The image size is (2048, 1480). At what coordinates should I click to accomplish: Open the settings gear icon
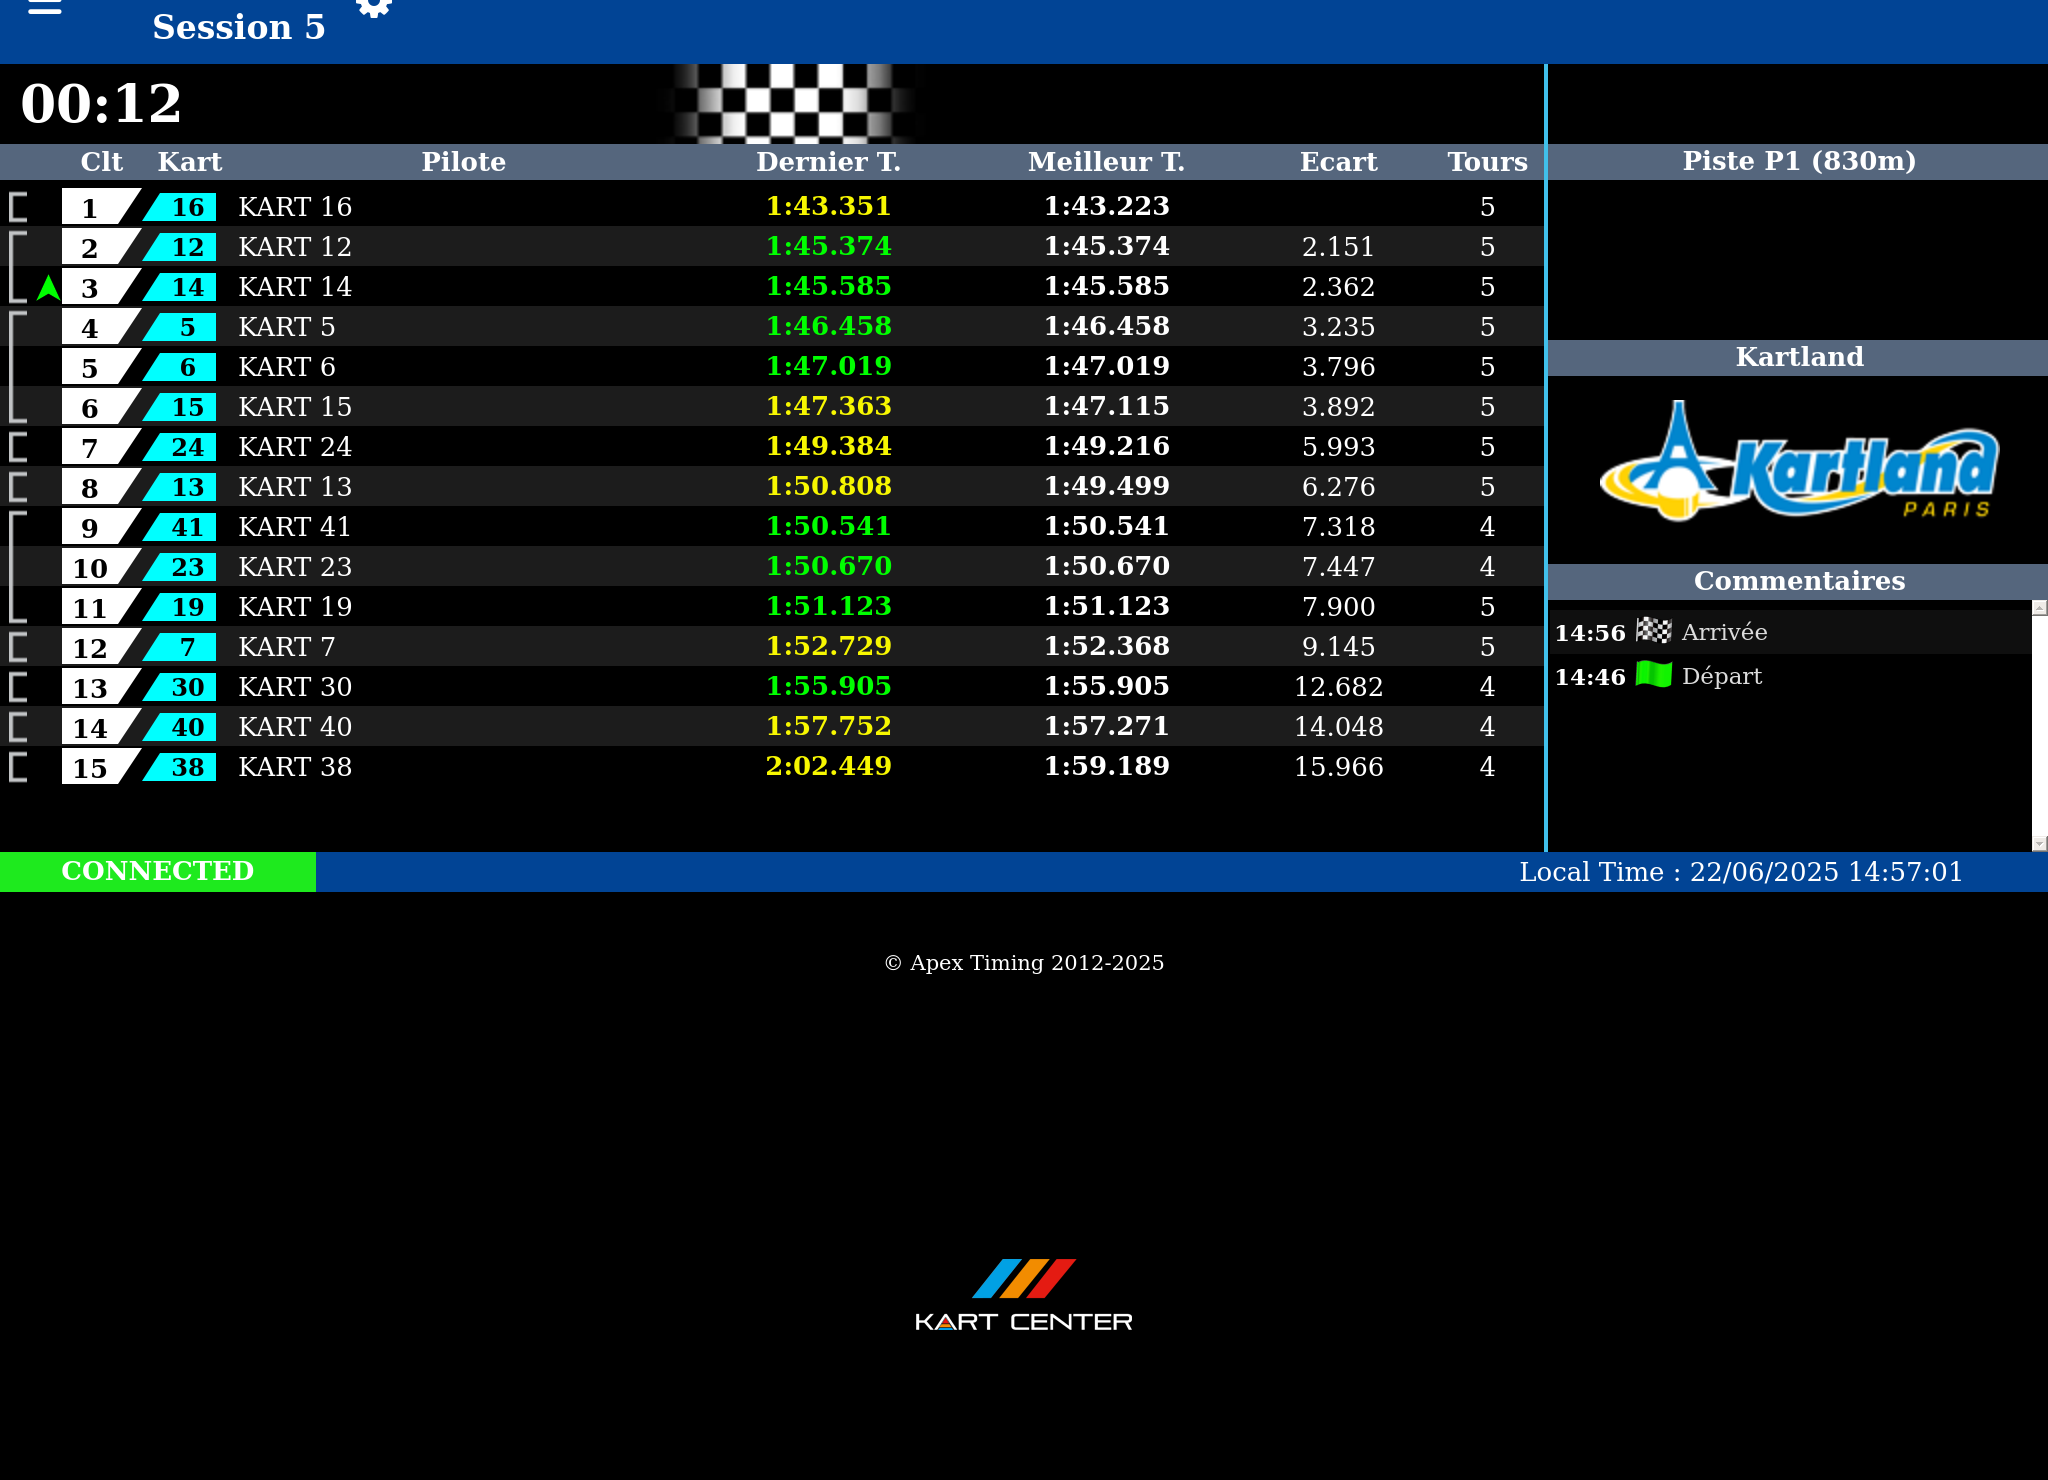pos(374,7)
